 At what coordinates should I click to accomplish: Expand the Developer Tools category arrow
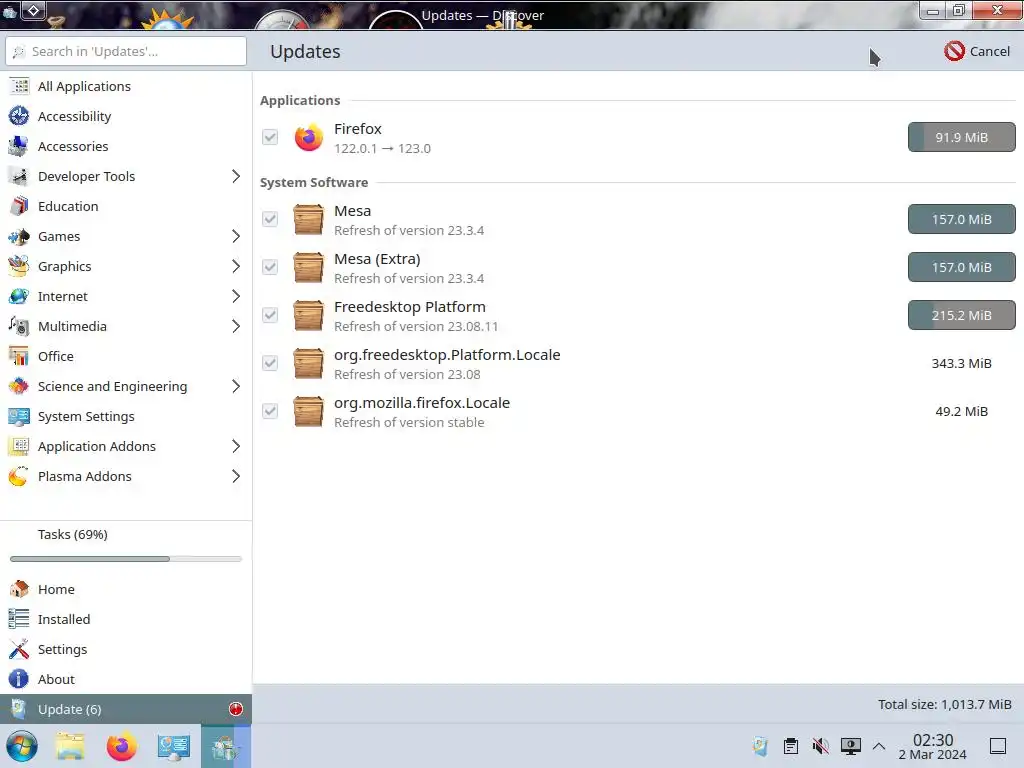[236, 176]
